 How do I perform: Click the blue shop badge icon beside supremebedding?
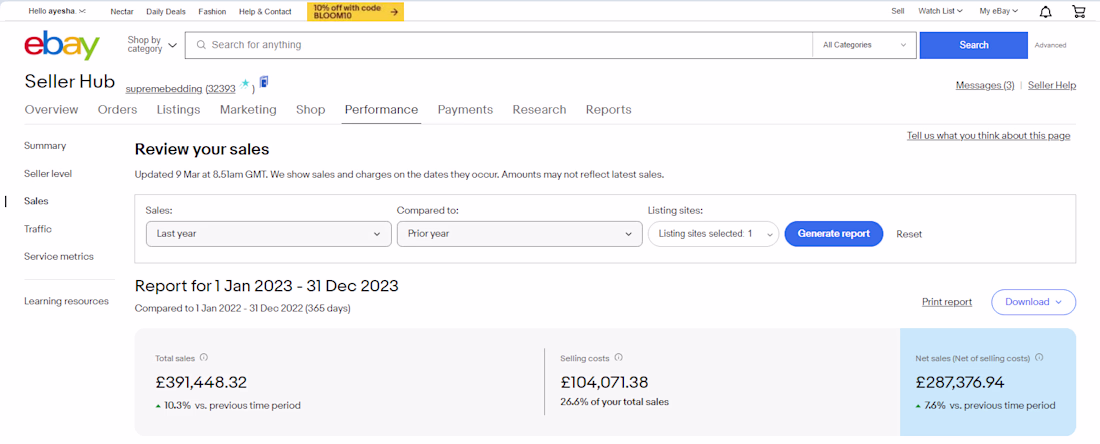pyautogui.click(x=264, y=82)
